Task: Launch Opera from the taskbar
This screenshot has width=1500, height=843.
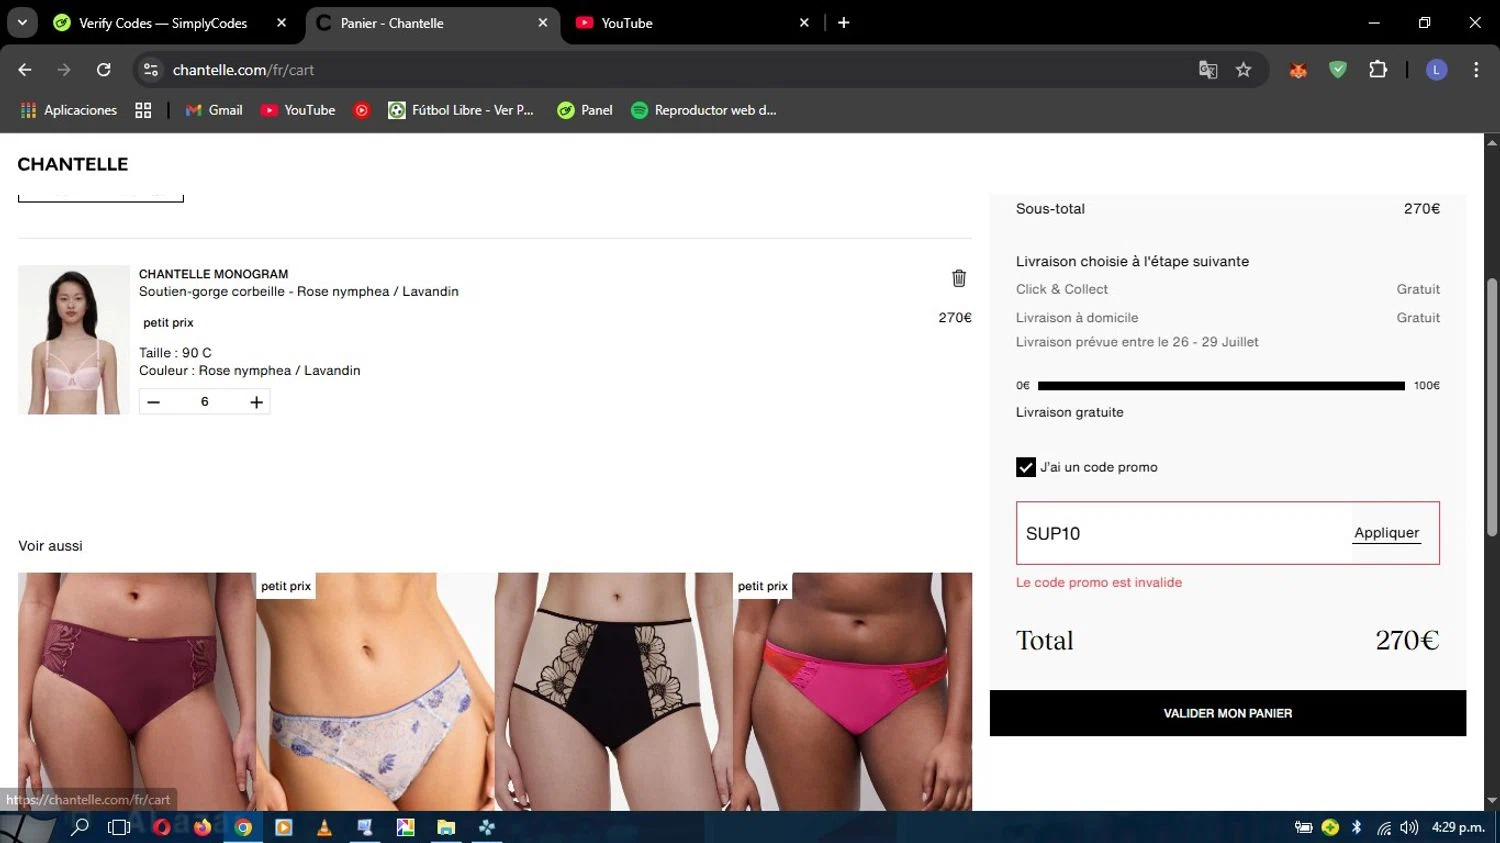Action: tap(161, 827)
